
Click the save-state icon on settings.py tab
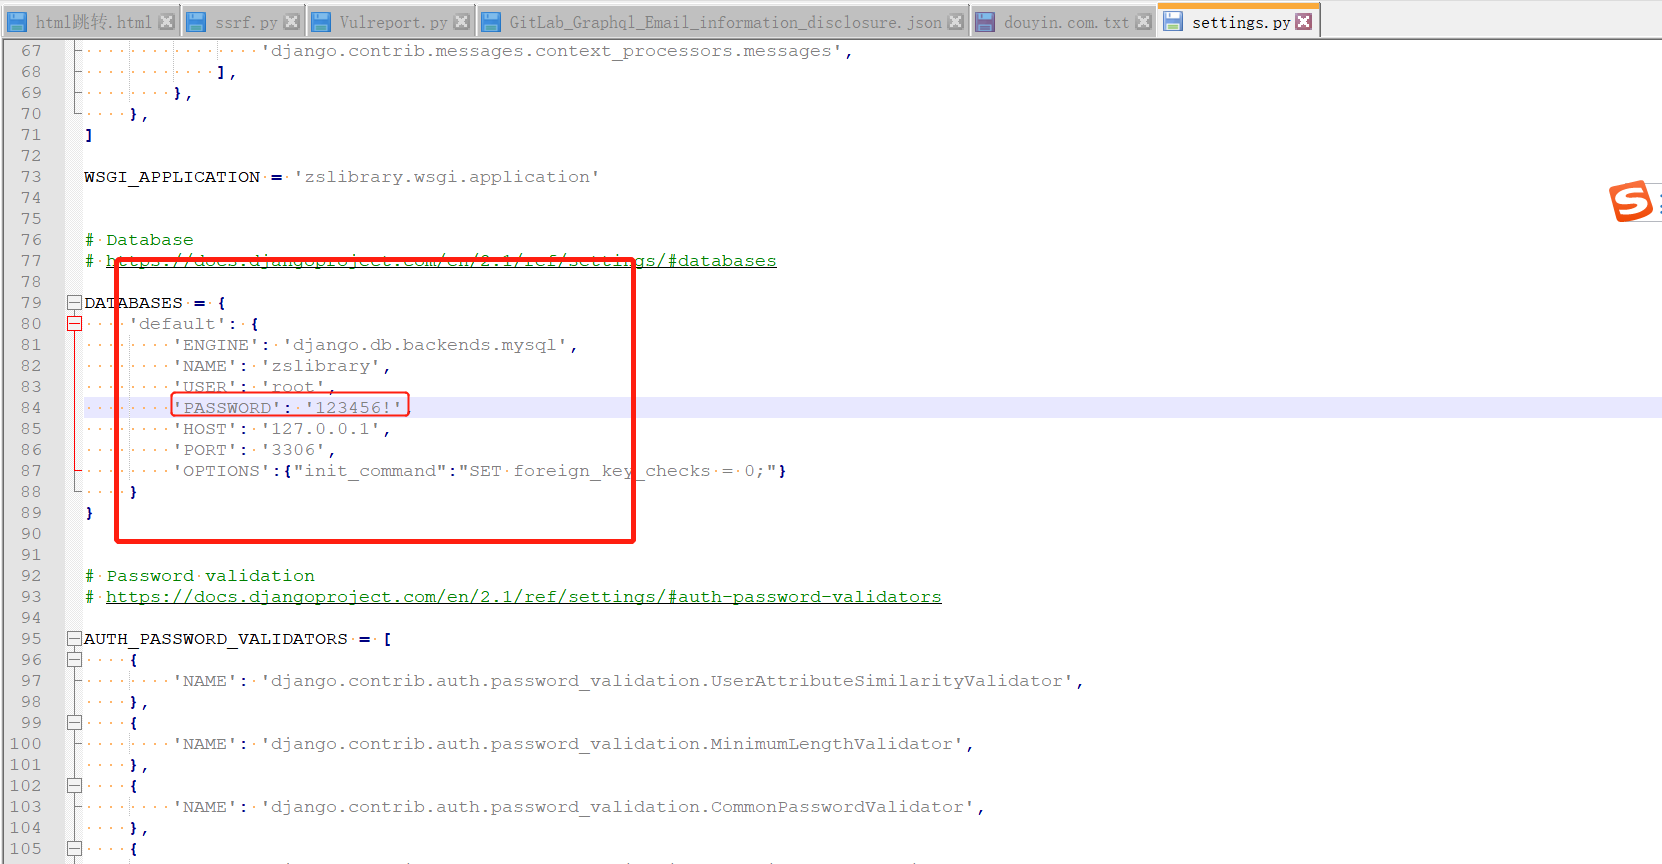click(x=1173, y=22)
